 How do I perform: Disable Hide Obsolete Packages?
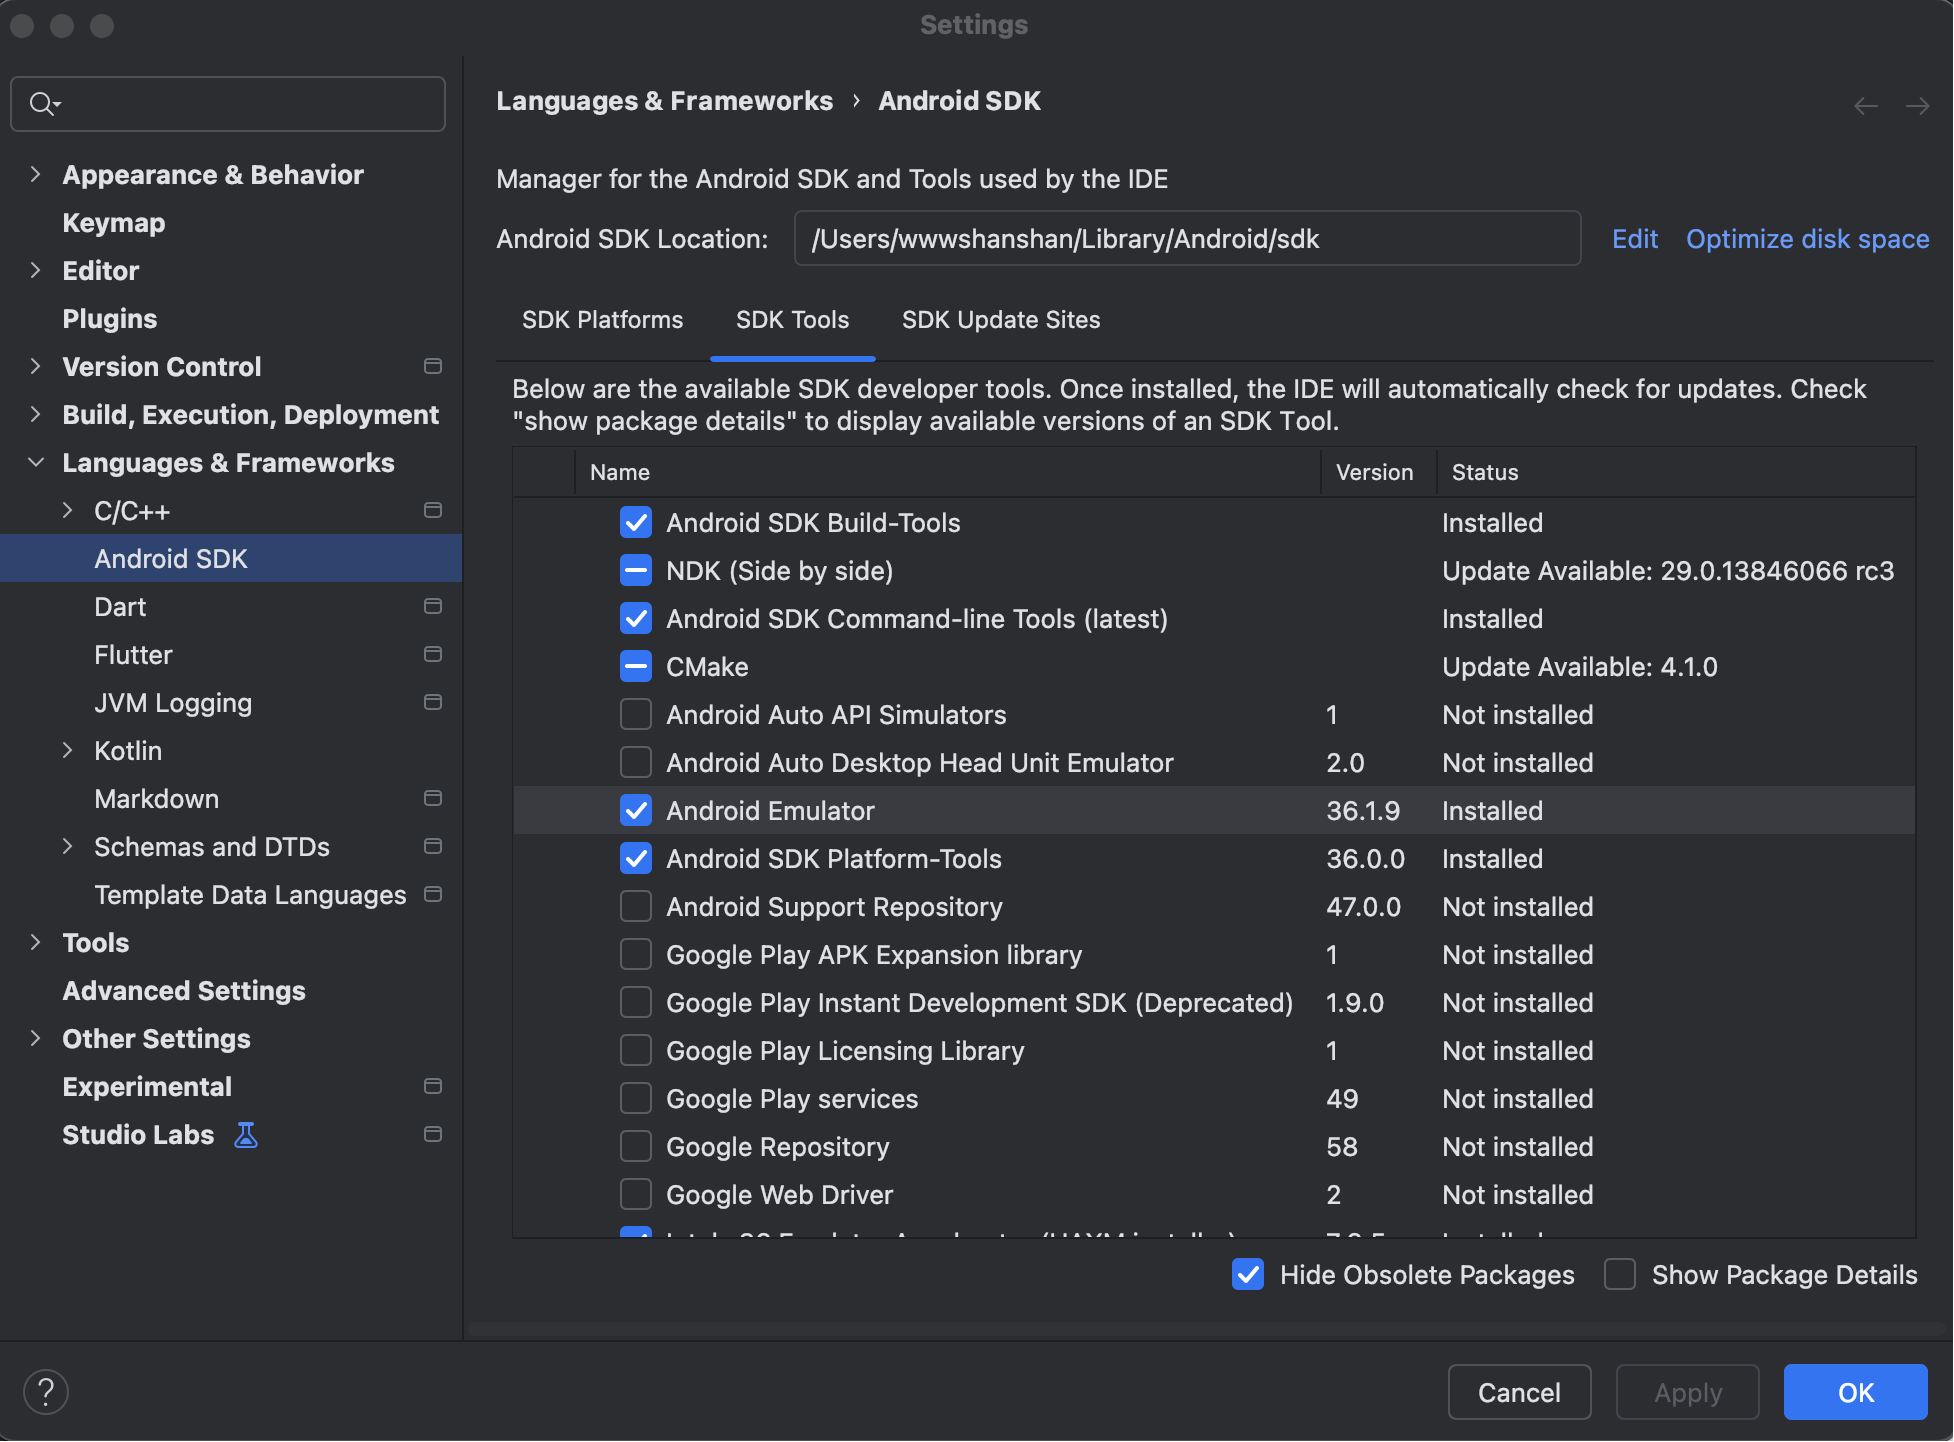point(1248,1275)
